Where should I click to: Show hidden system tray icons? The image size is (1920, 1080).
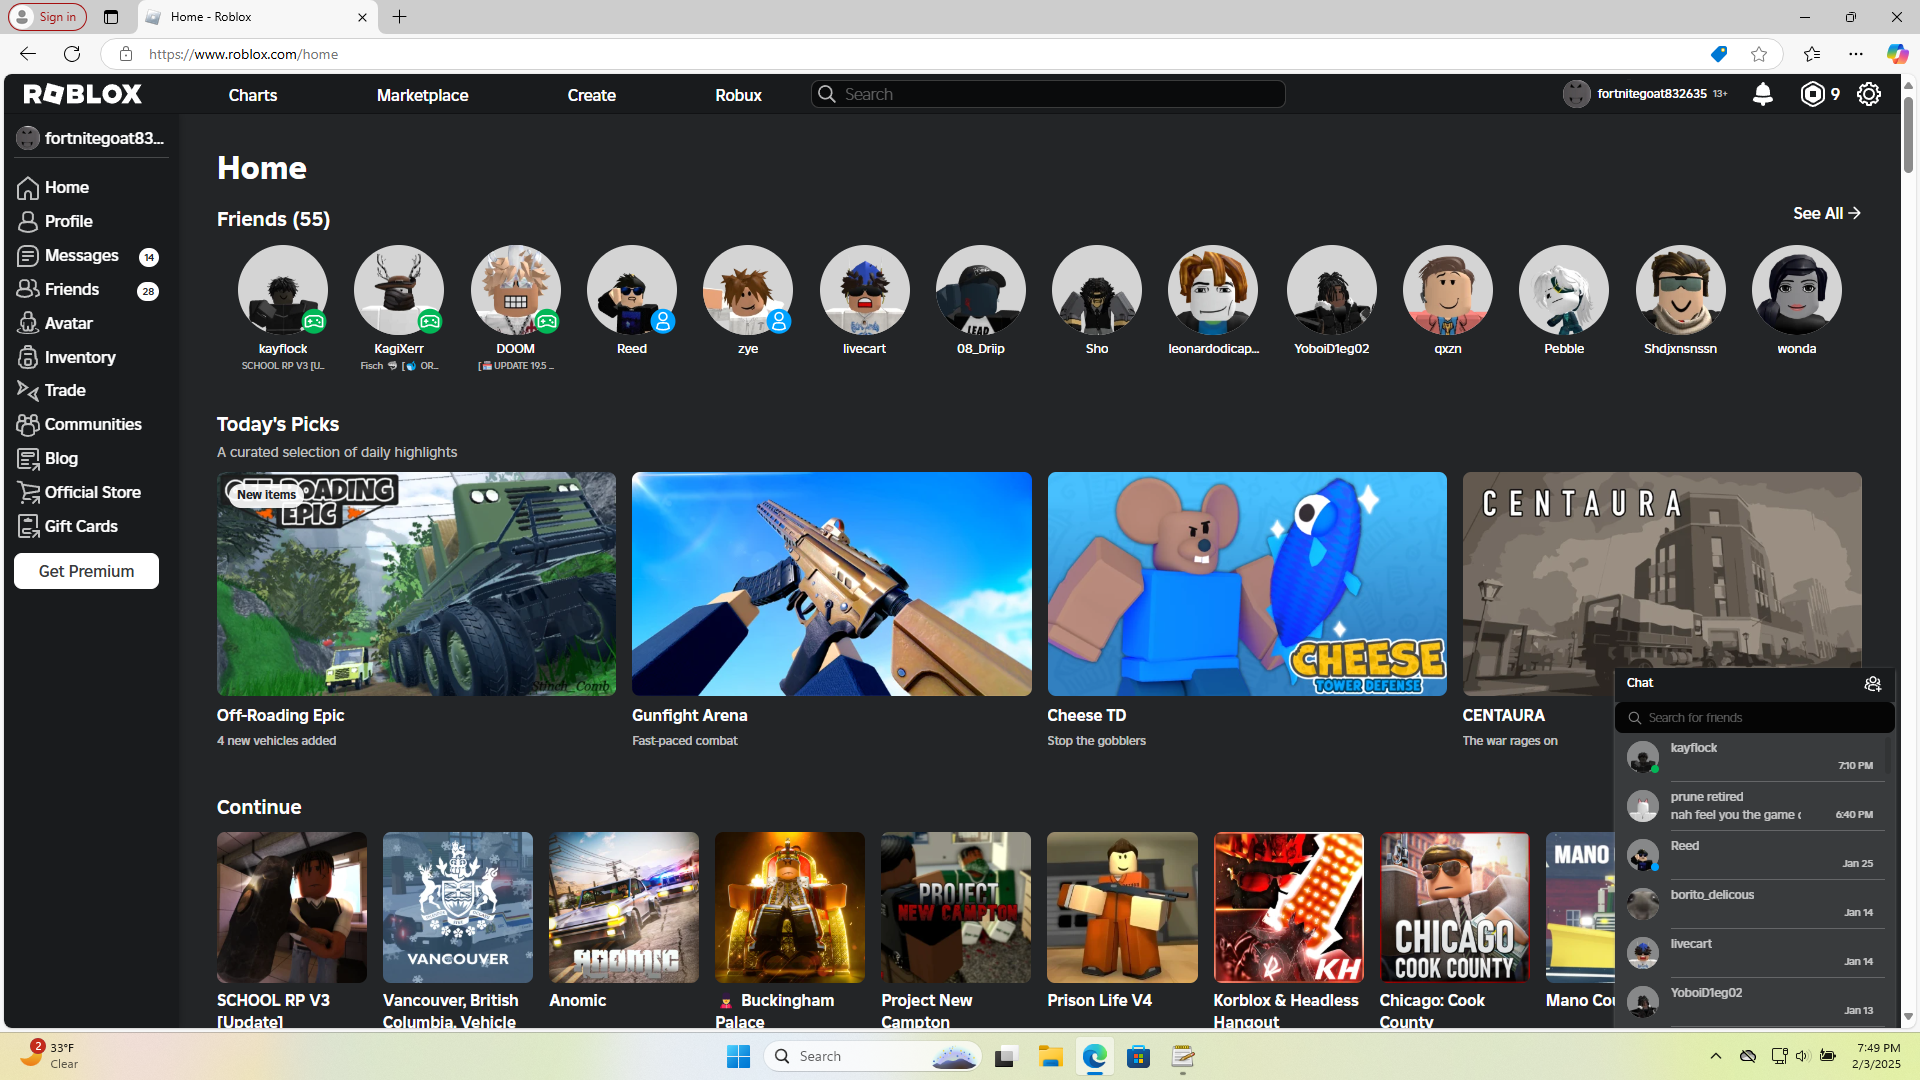[x=1716, y=1056]
